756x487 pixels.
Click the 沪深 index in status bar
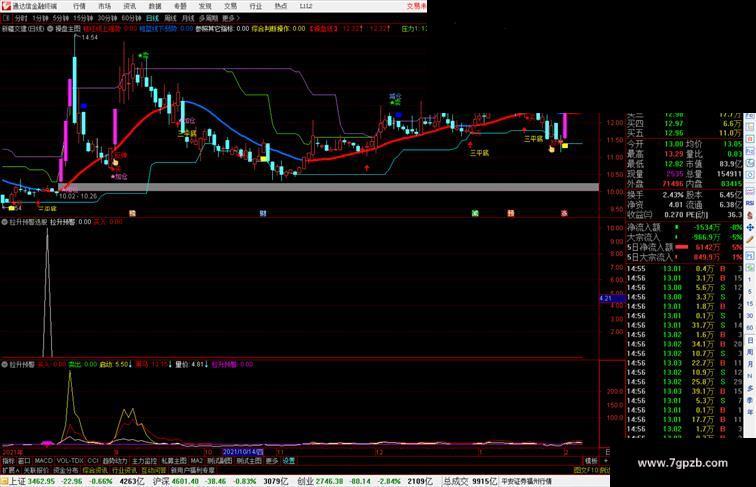[x=162, y=481]
